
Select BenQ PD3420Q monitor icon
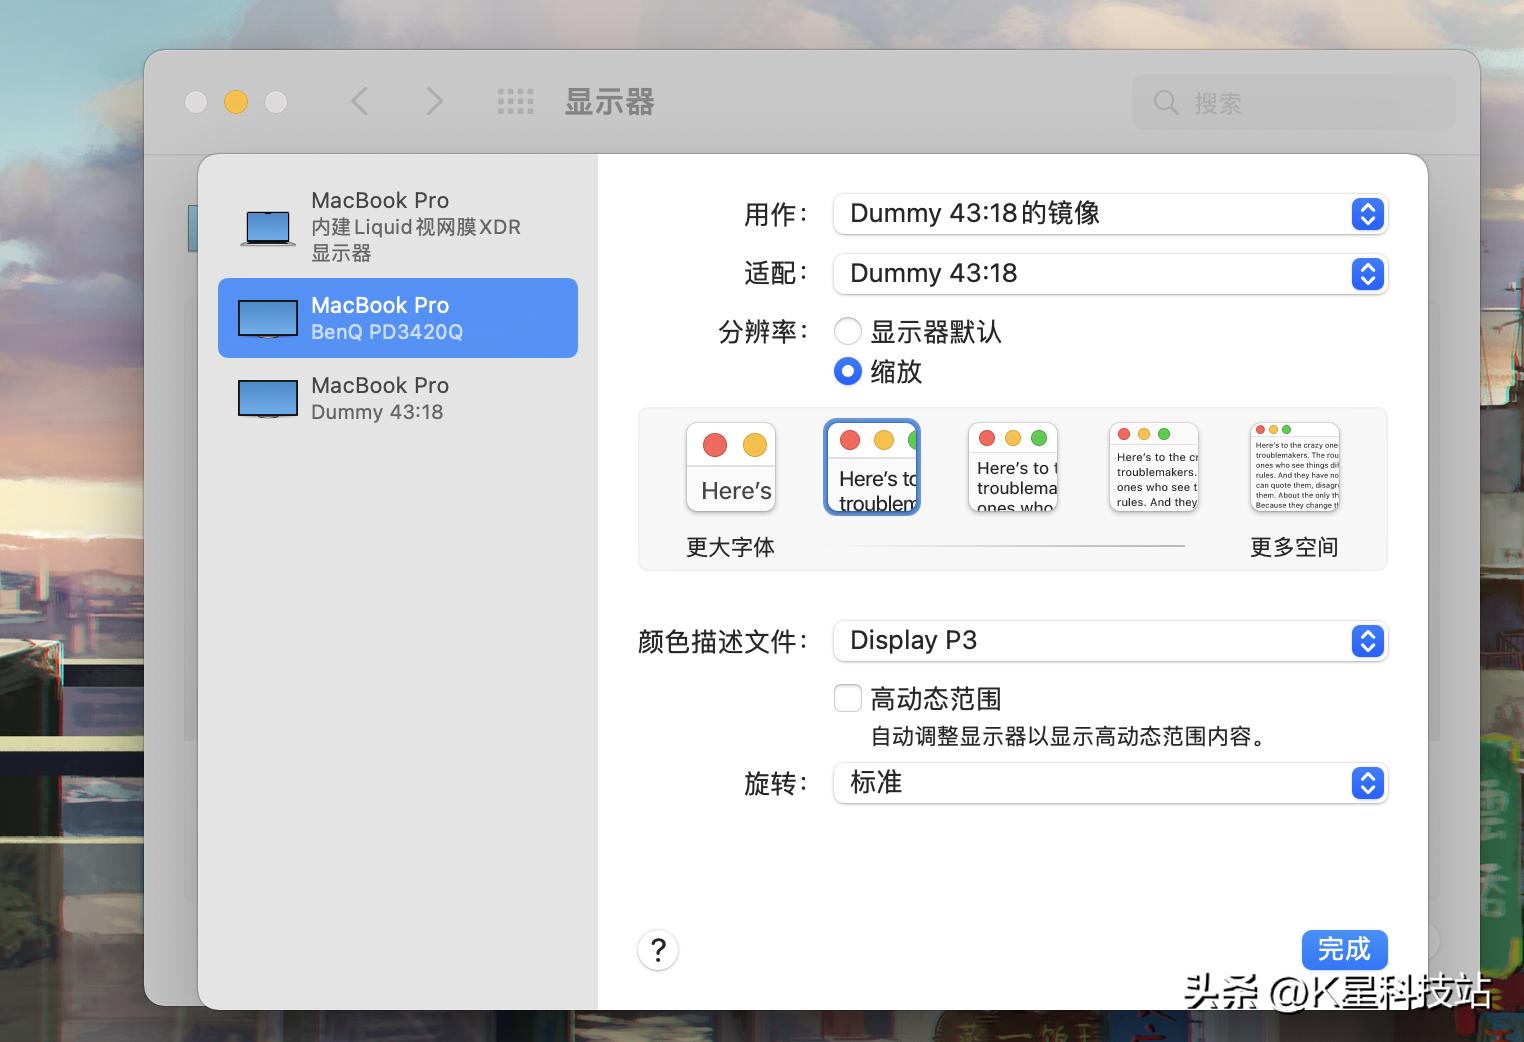coord(267,318)
